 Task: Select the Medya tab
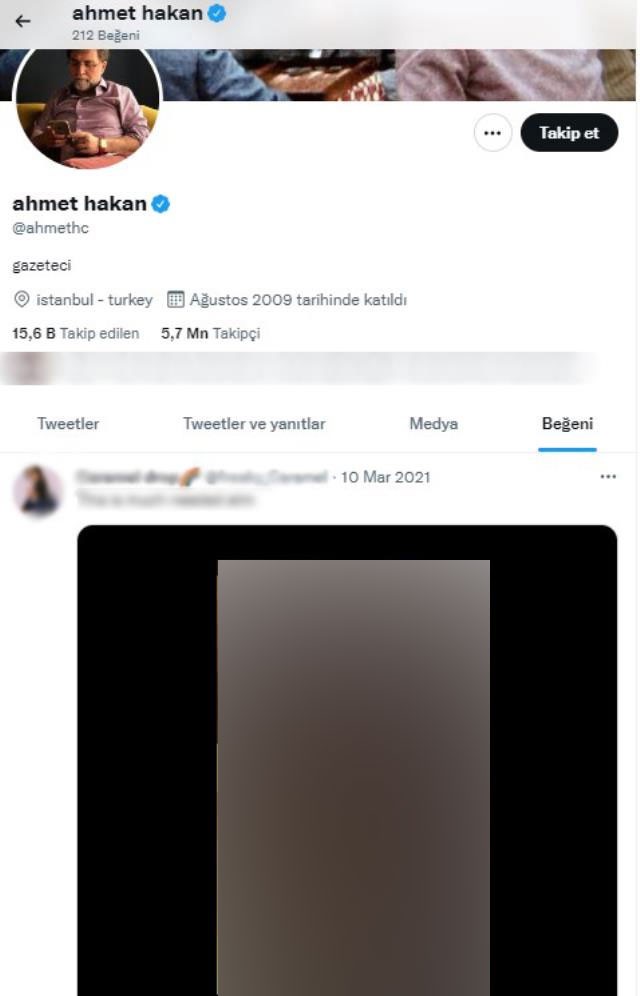point(434,424)
